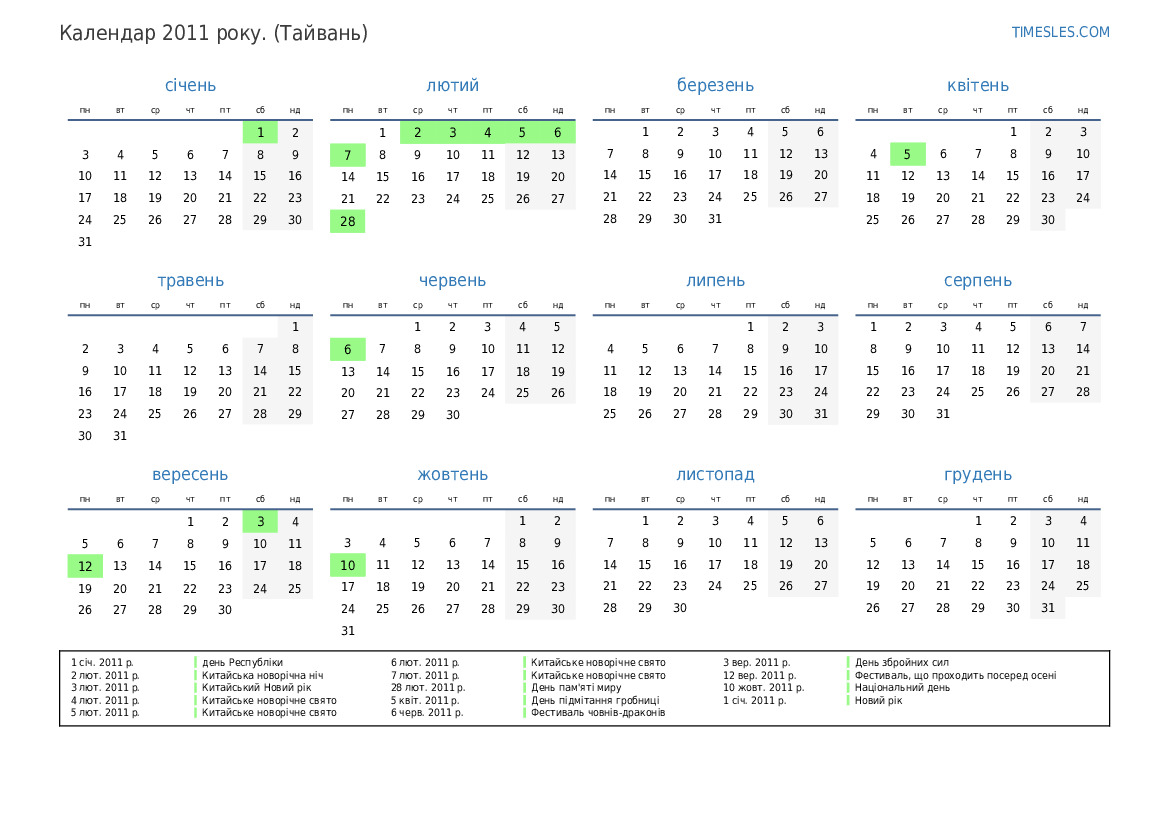Click highlighted September 3 cell
Screen dimensions: 1169x827
tap(260, 522)
